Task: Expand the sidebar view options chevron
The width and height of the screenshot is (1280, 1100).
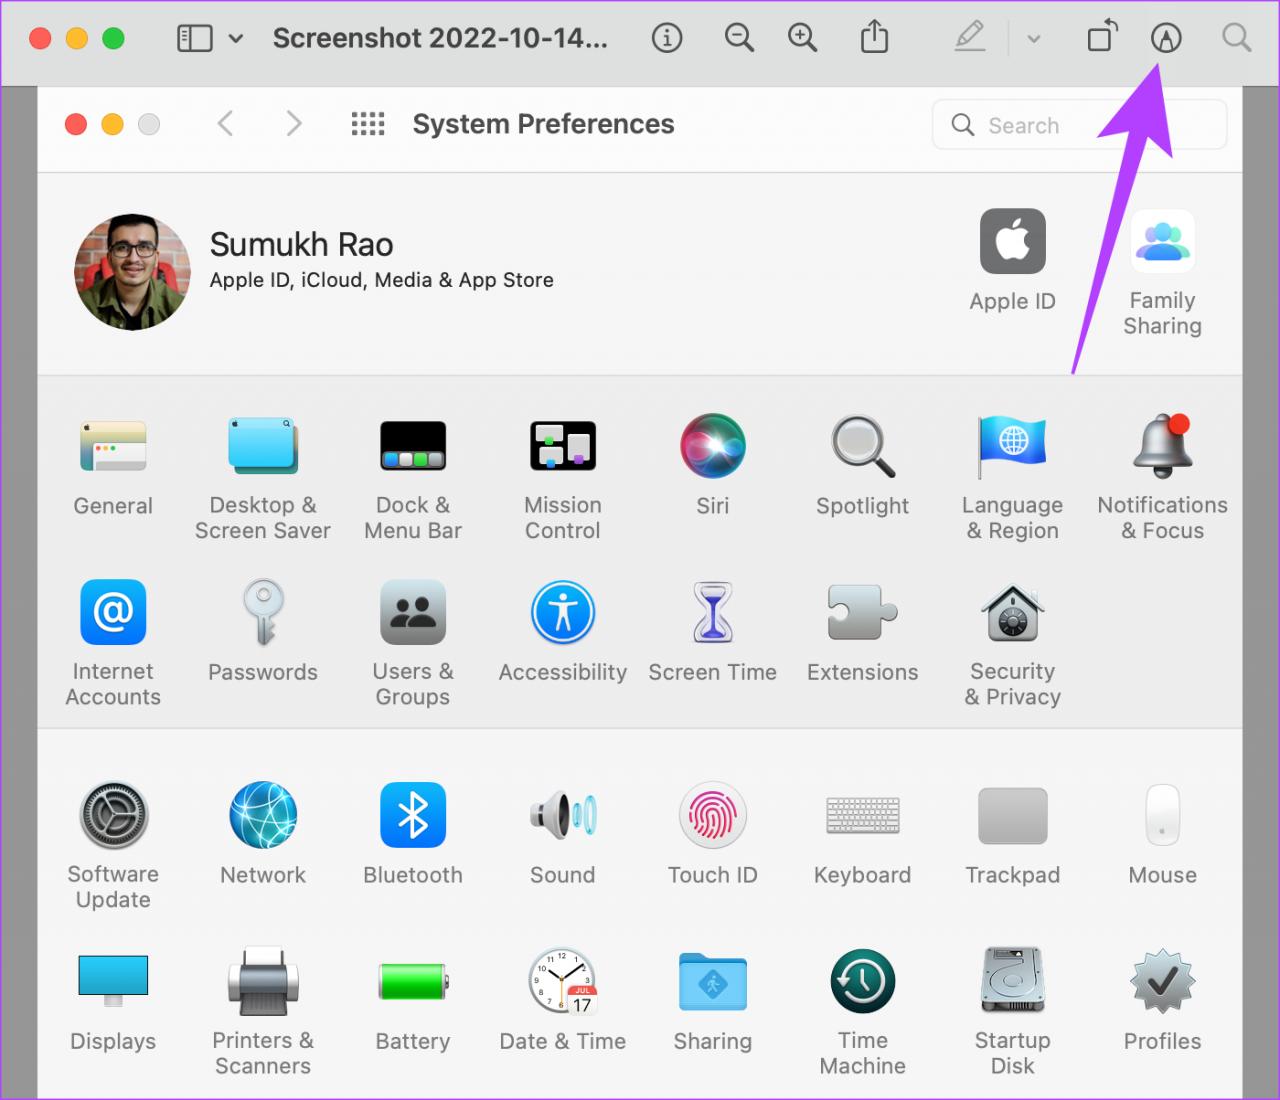Action: (236, 39)
